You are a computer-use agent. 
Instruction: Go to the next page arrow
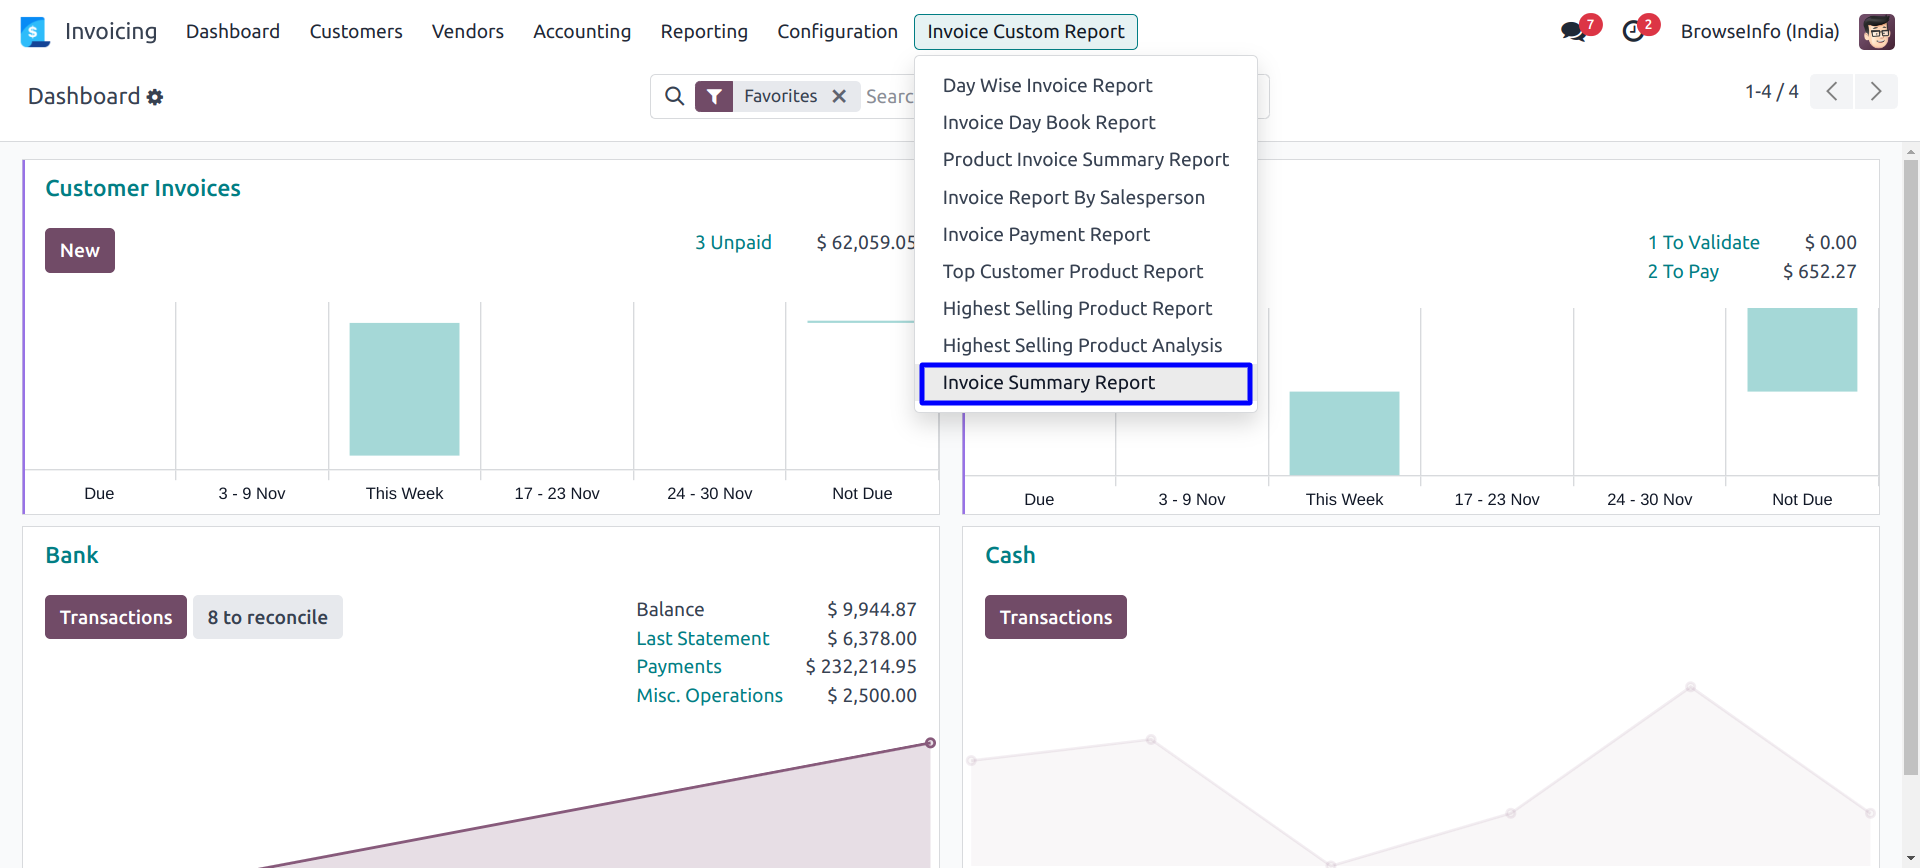pyautogui.click(x=1876, y=92)
